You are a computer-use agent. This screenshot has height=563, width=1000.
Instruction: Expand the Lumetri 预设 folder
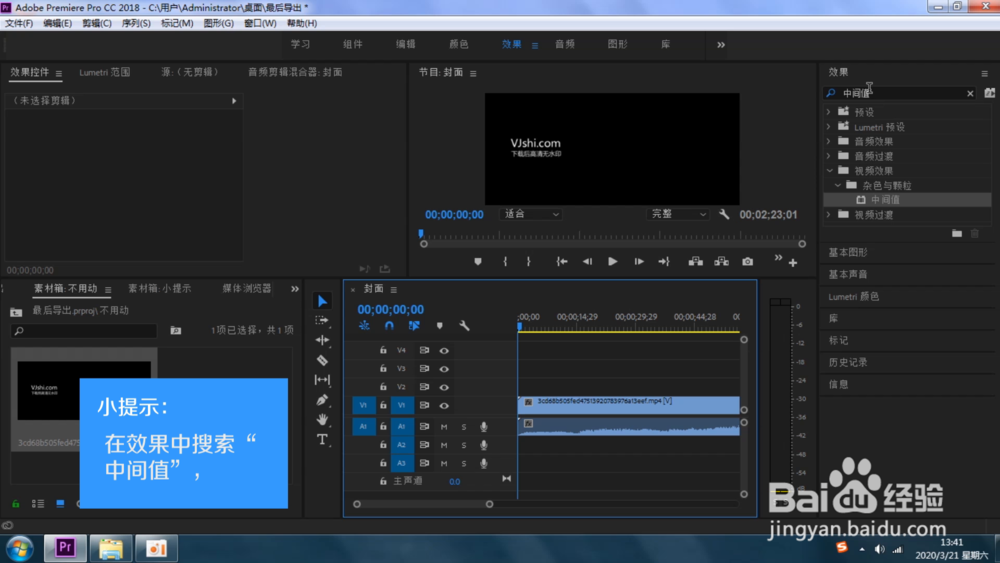click(828, 126)
